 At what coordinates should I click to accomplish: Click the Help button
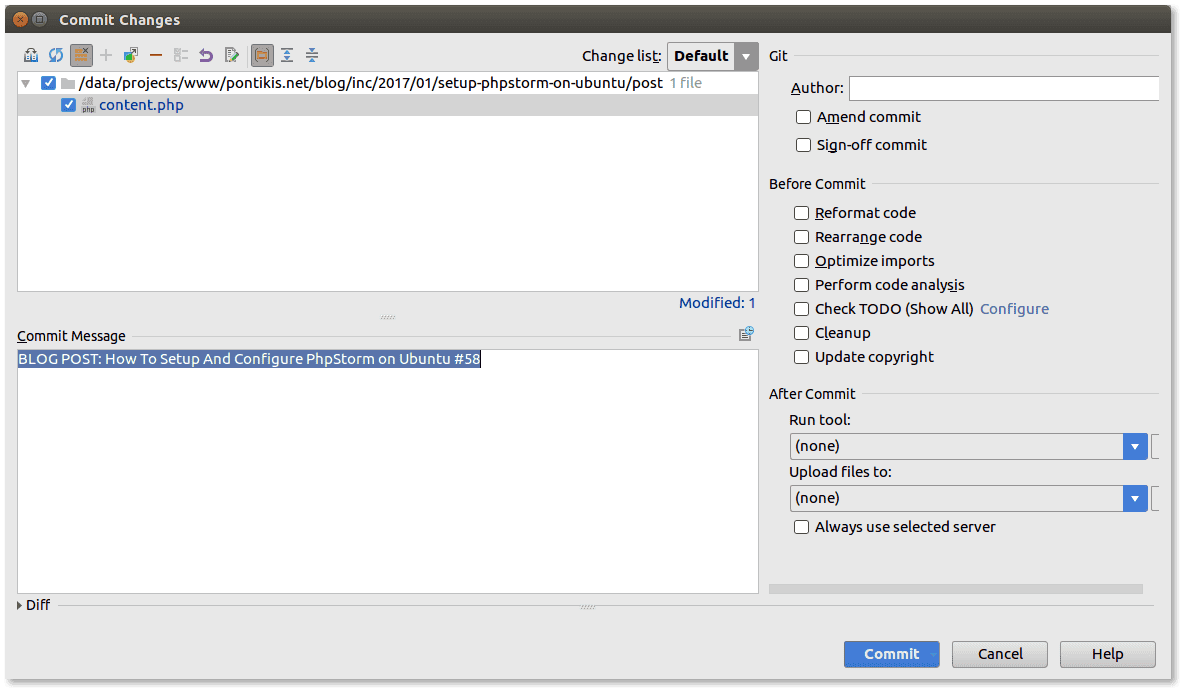click(x=1107, y=655)
